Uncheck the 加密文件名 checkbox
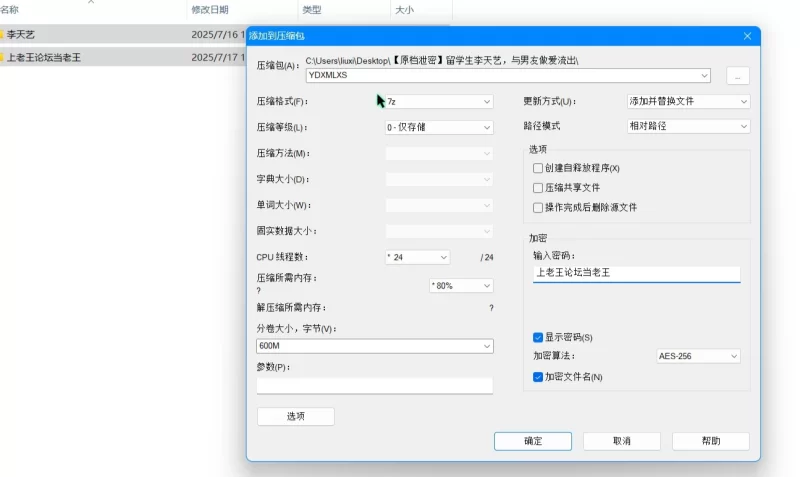This screenshot has width=800, height=477. pos(538,377)
